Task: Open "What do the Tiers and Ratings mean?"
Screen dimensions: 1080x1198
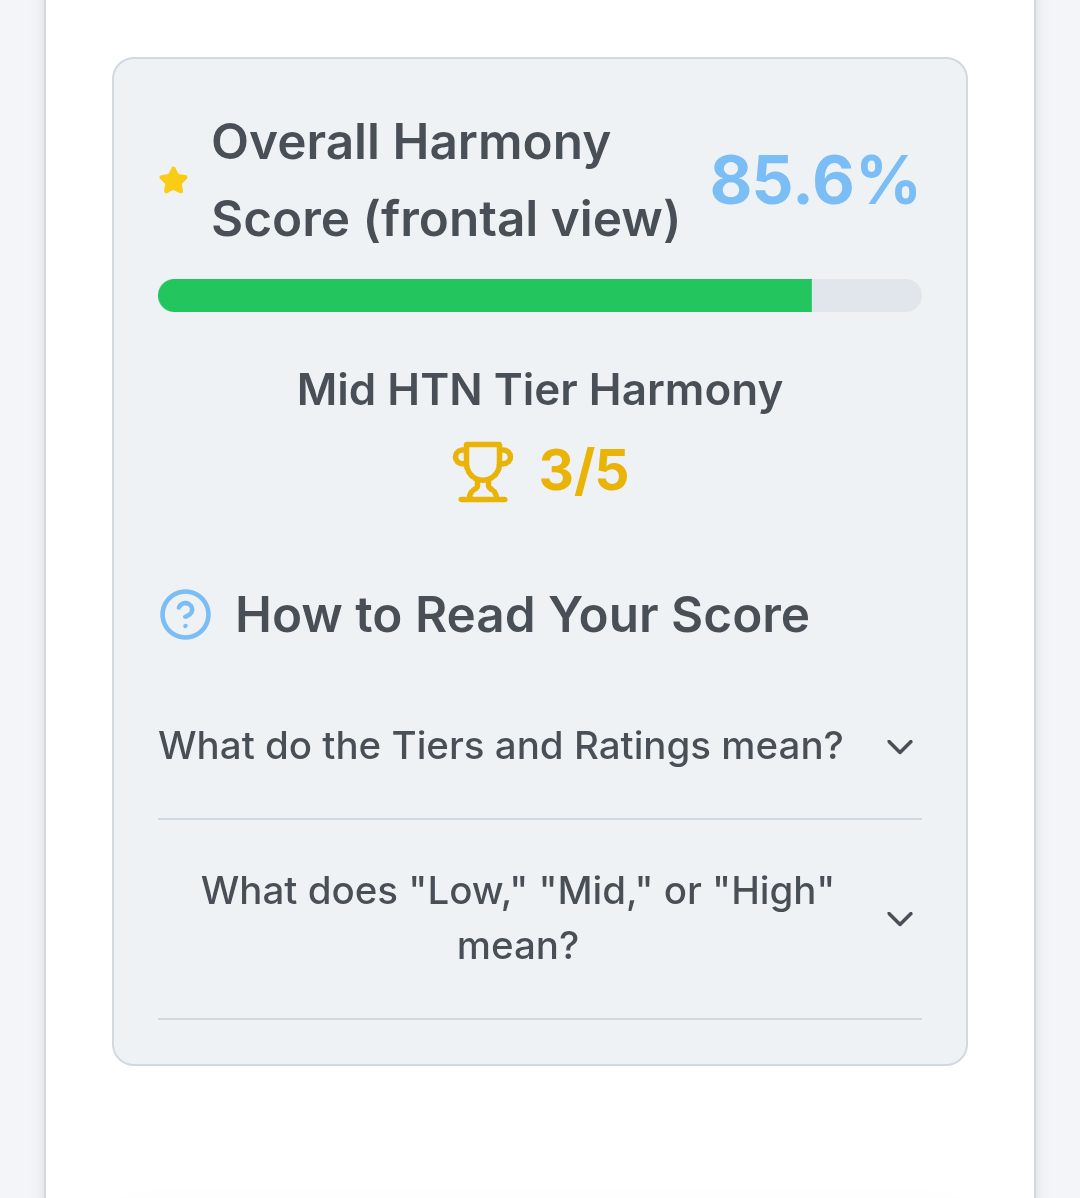Action: pyautogui.click(x=501, y=746)
